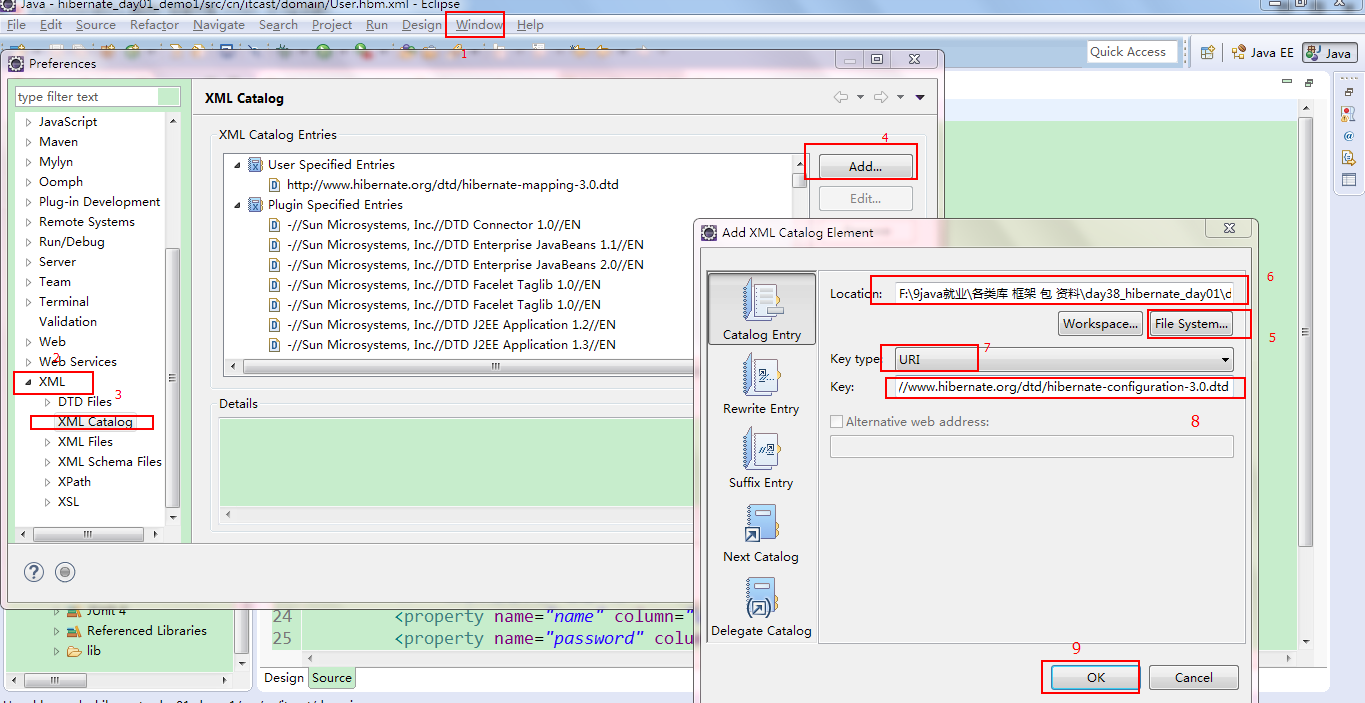Click the type filter text box

[x=98, y=97]
